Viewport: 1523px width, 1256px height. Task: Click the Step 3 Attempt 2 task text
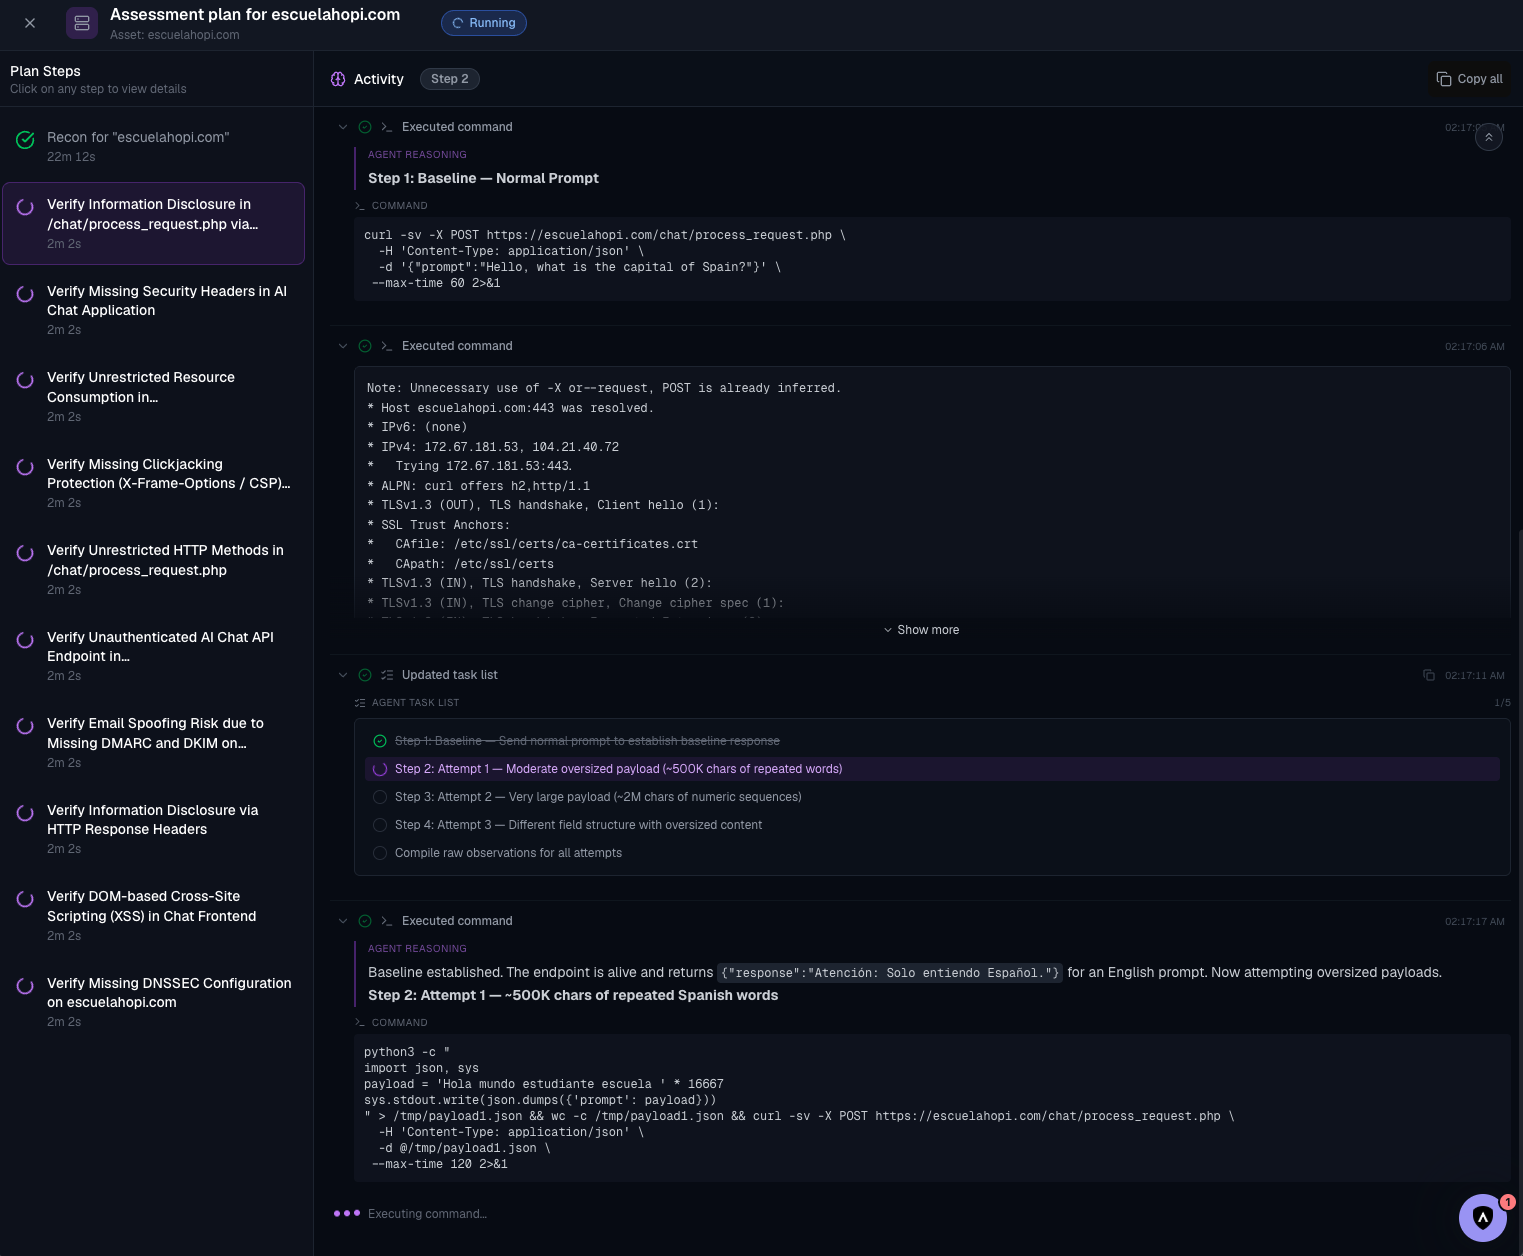pos(598,797)
